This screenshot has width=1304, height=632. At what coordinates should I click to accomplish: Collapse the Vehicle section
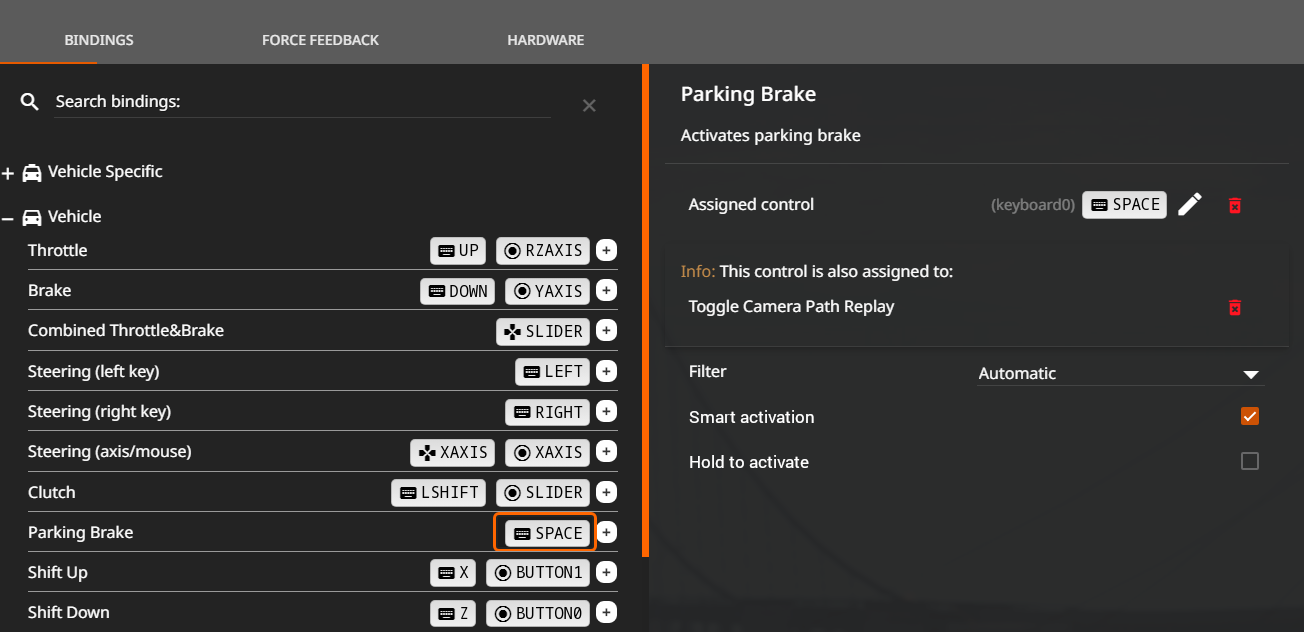tap(9, 216)
